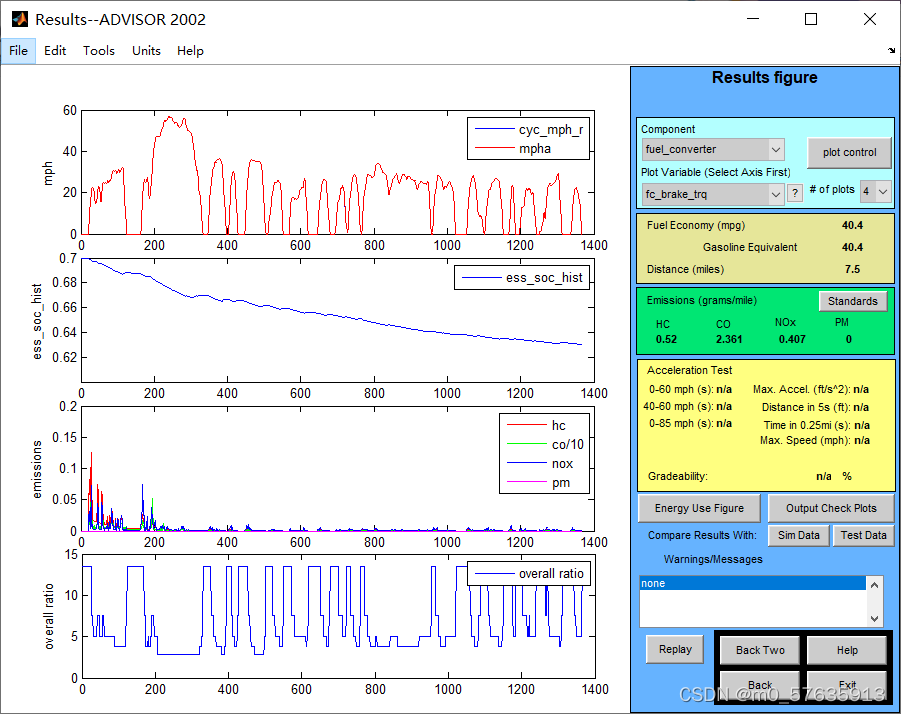Viewport: 901px width, 714px height.
Task: Open the Energy Use Figure
Action: [x=698, y=508]
